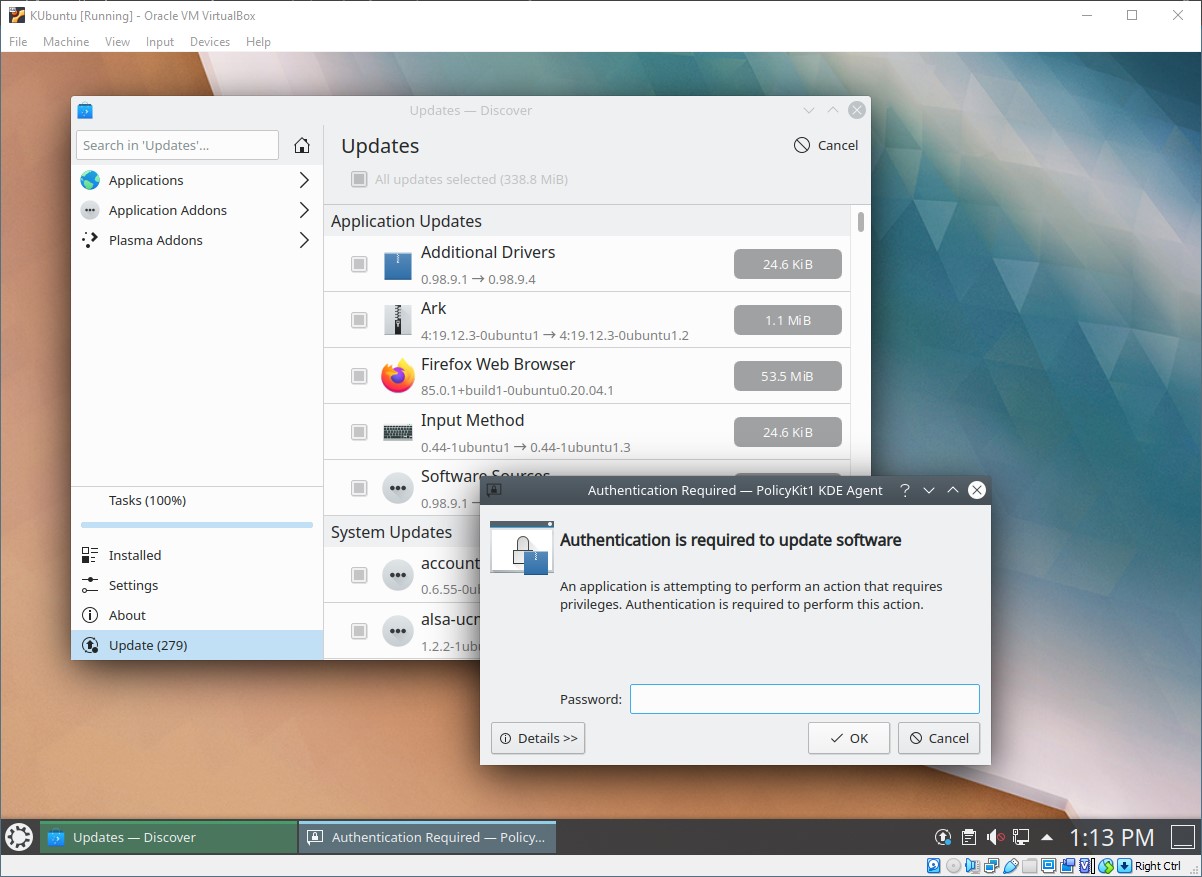Image resolution: width=1202 pixels, height=877 pixels.
Task: Open the KDE application launcher
Action: [x=19, y=837]
